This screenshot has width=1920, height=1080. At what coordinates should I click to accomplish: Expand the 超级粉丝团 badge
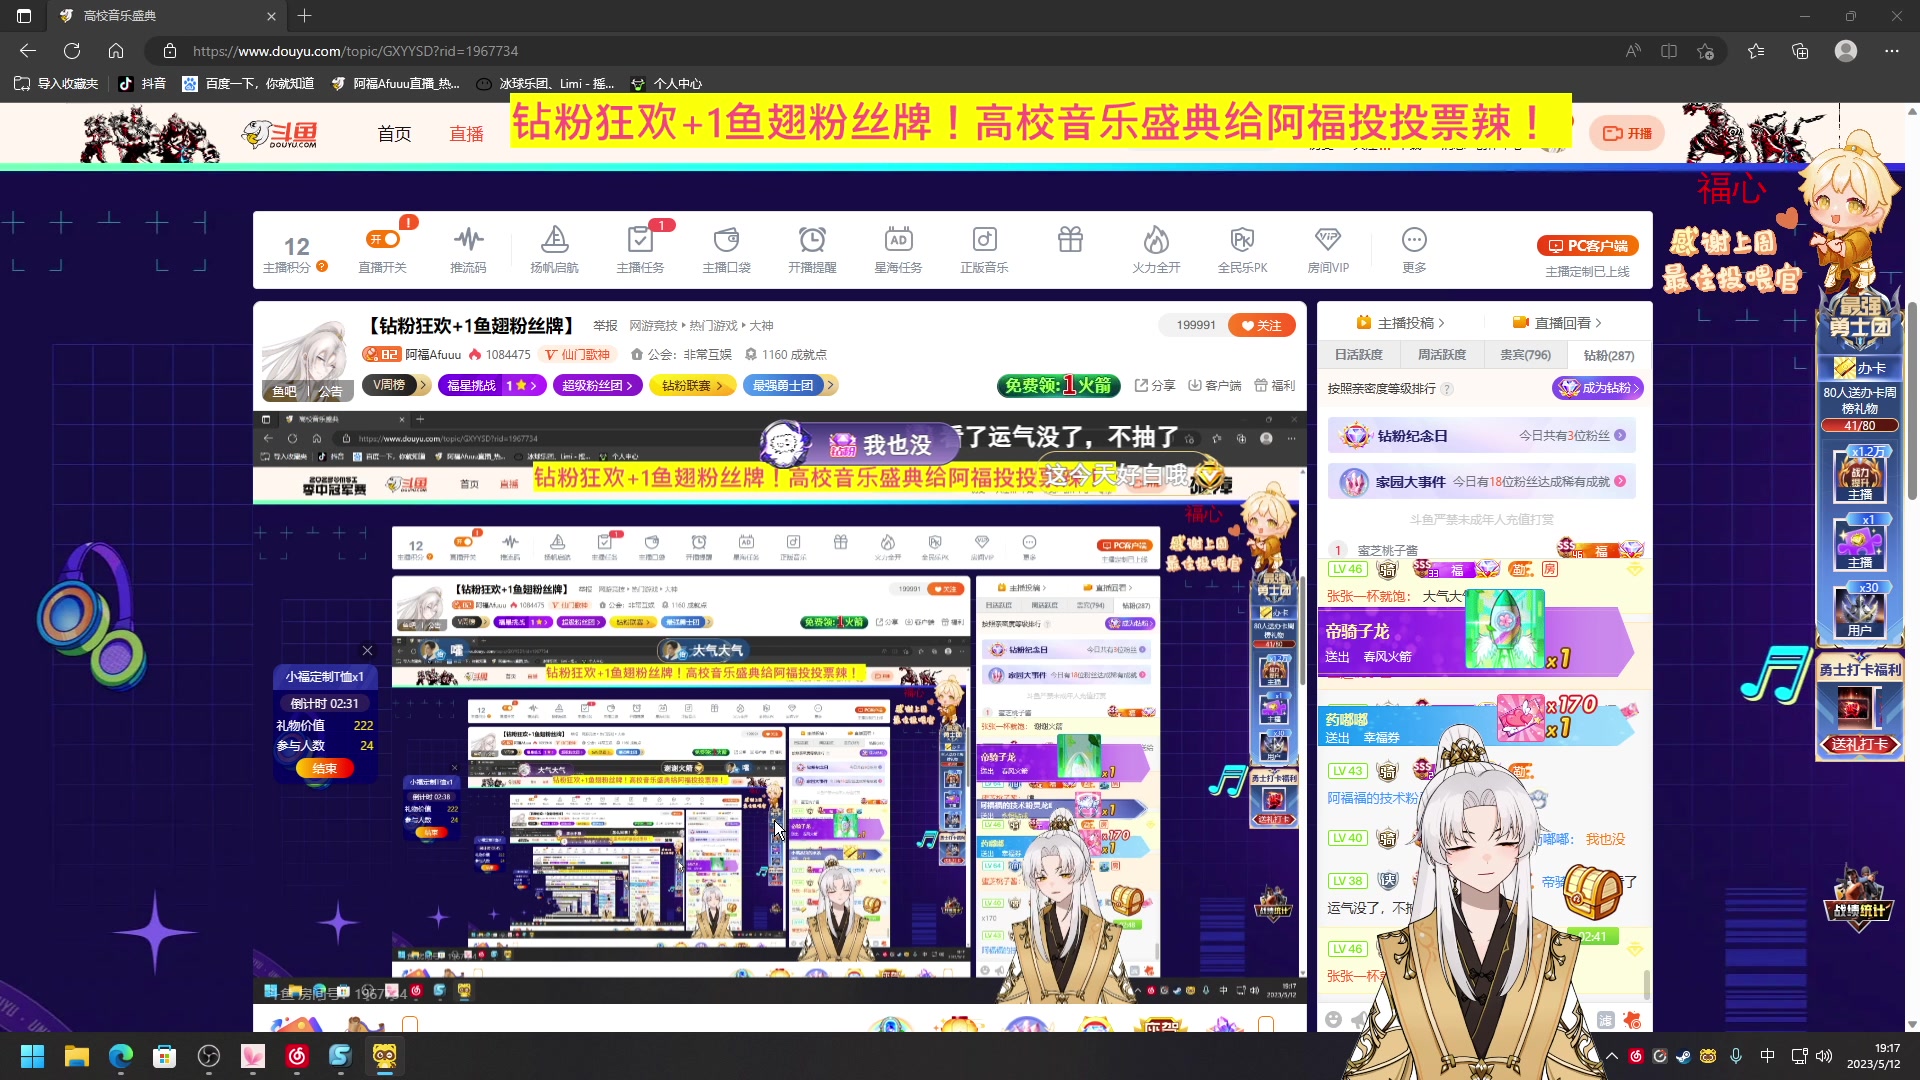[x=597, y=385]
